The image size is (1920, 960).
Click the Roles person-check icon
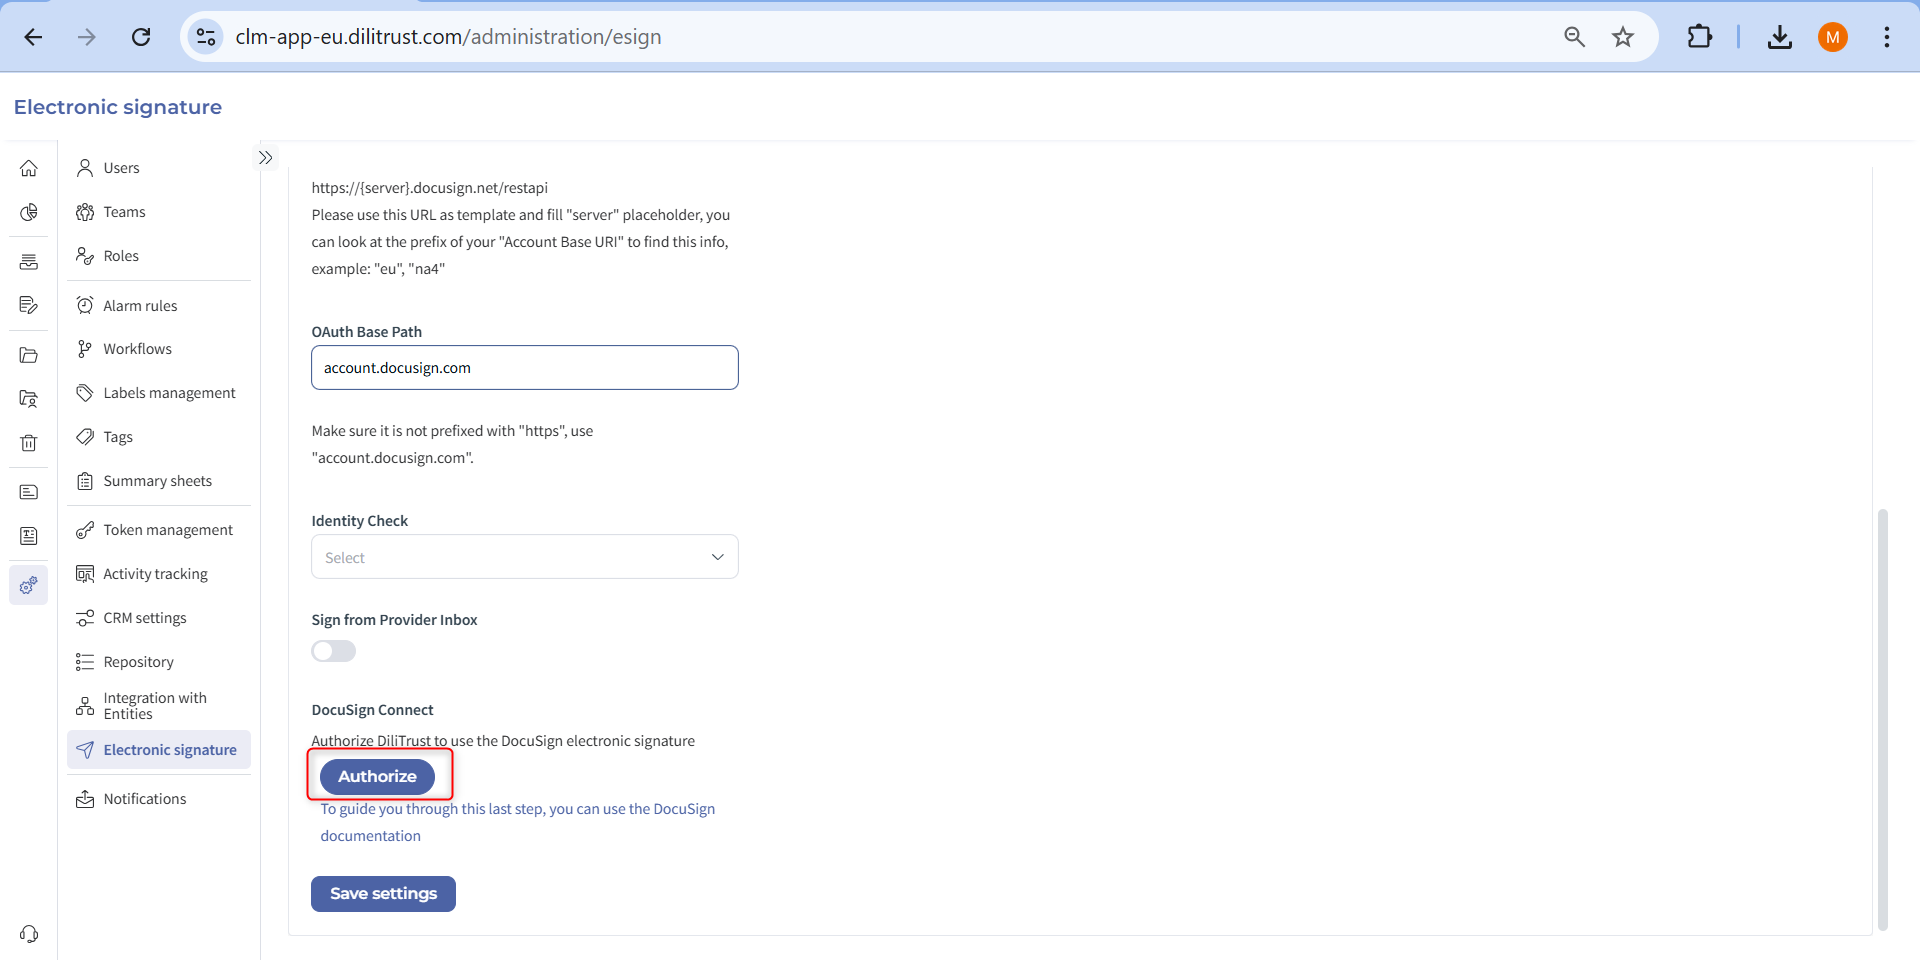click(x=85, y=256)
